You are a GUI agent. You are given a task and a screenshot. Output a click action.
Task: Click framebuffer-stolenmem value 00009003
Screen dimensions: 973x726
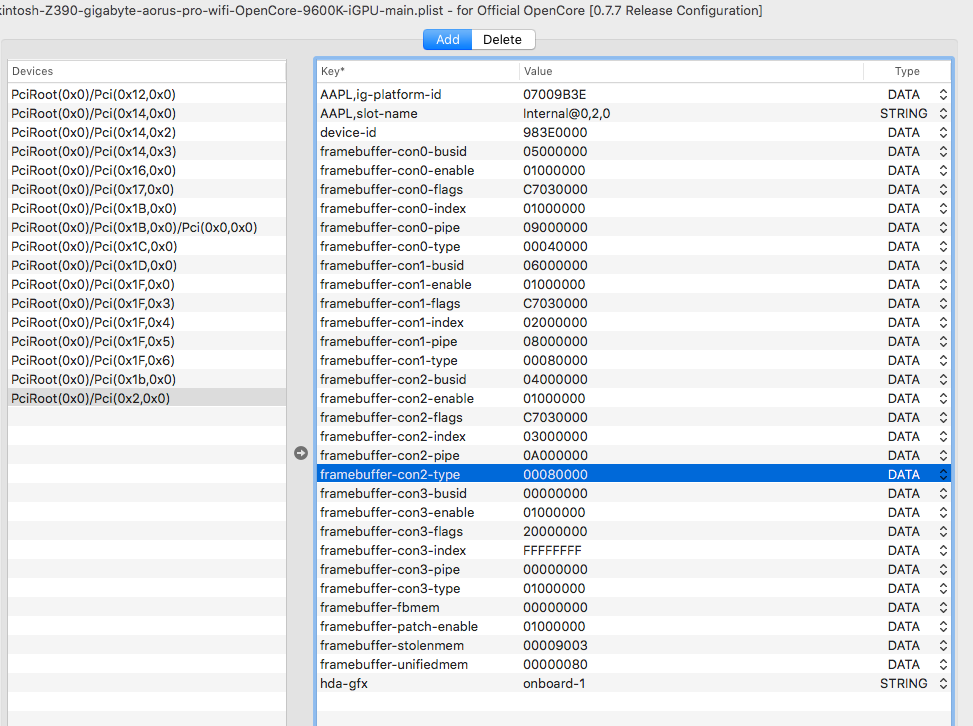pos(555,645)
